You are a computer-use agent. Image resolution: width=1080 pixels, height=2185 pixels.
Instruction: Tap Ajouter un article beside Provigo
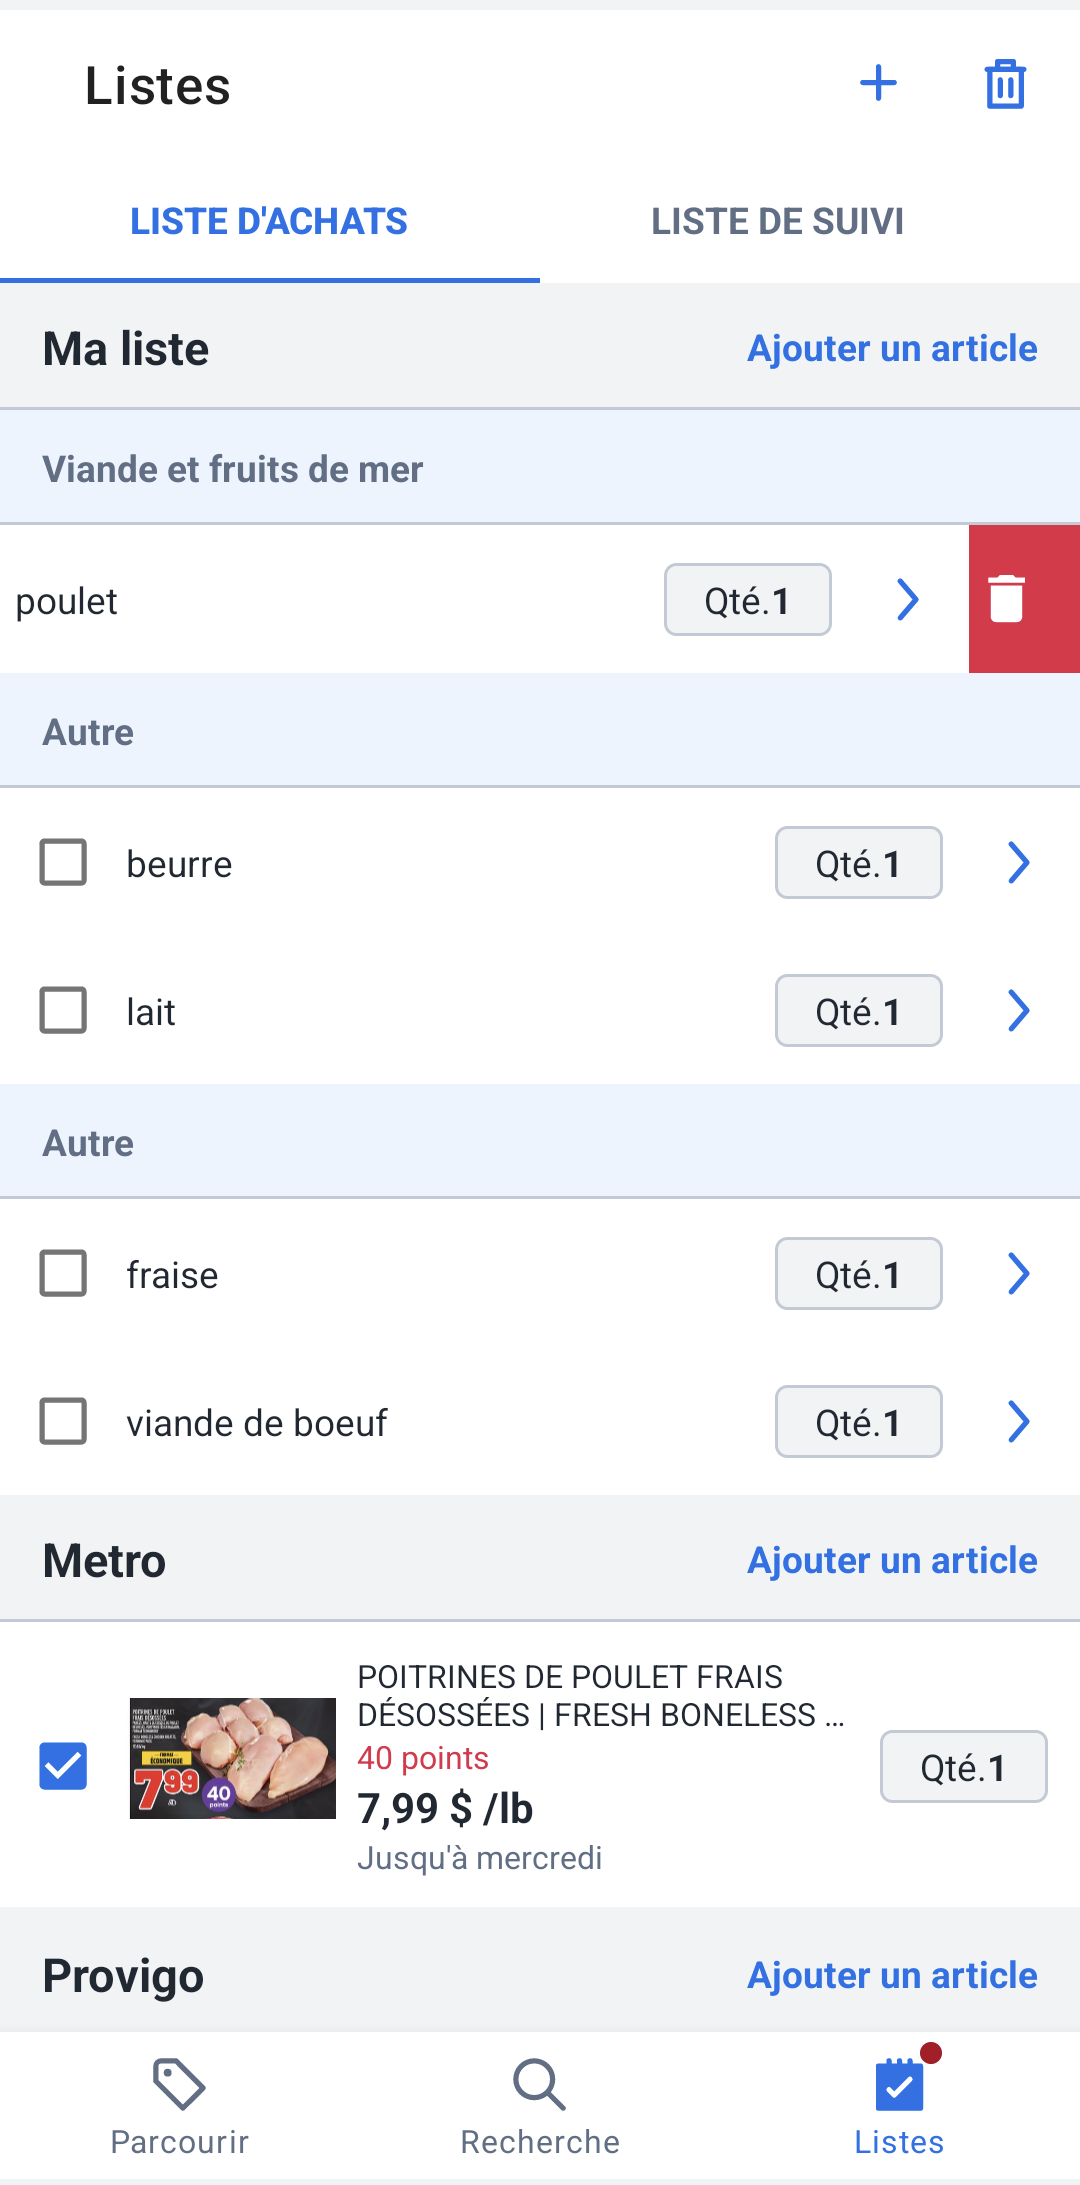pos(892,1975)
